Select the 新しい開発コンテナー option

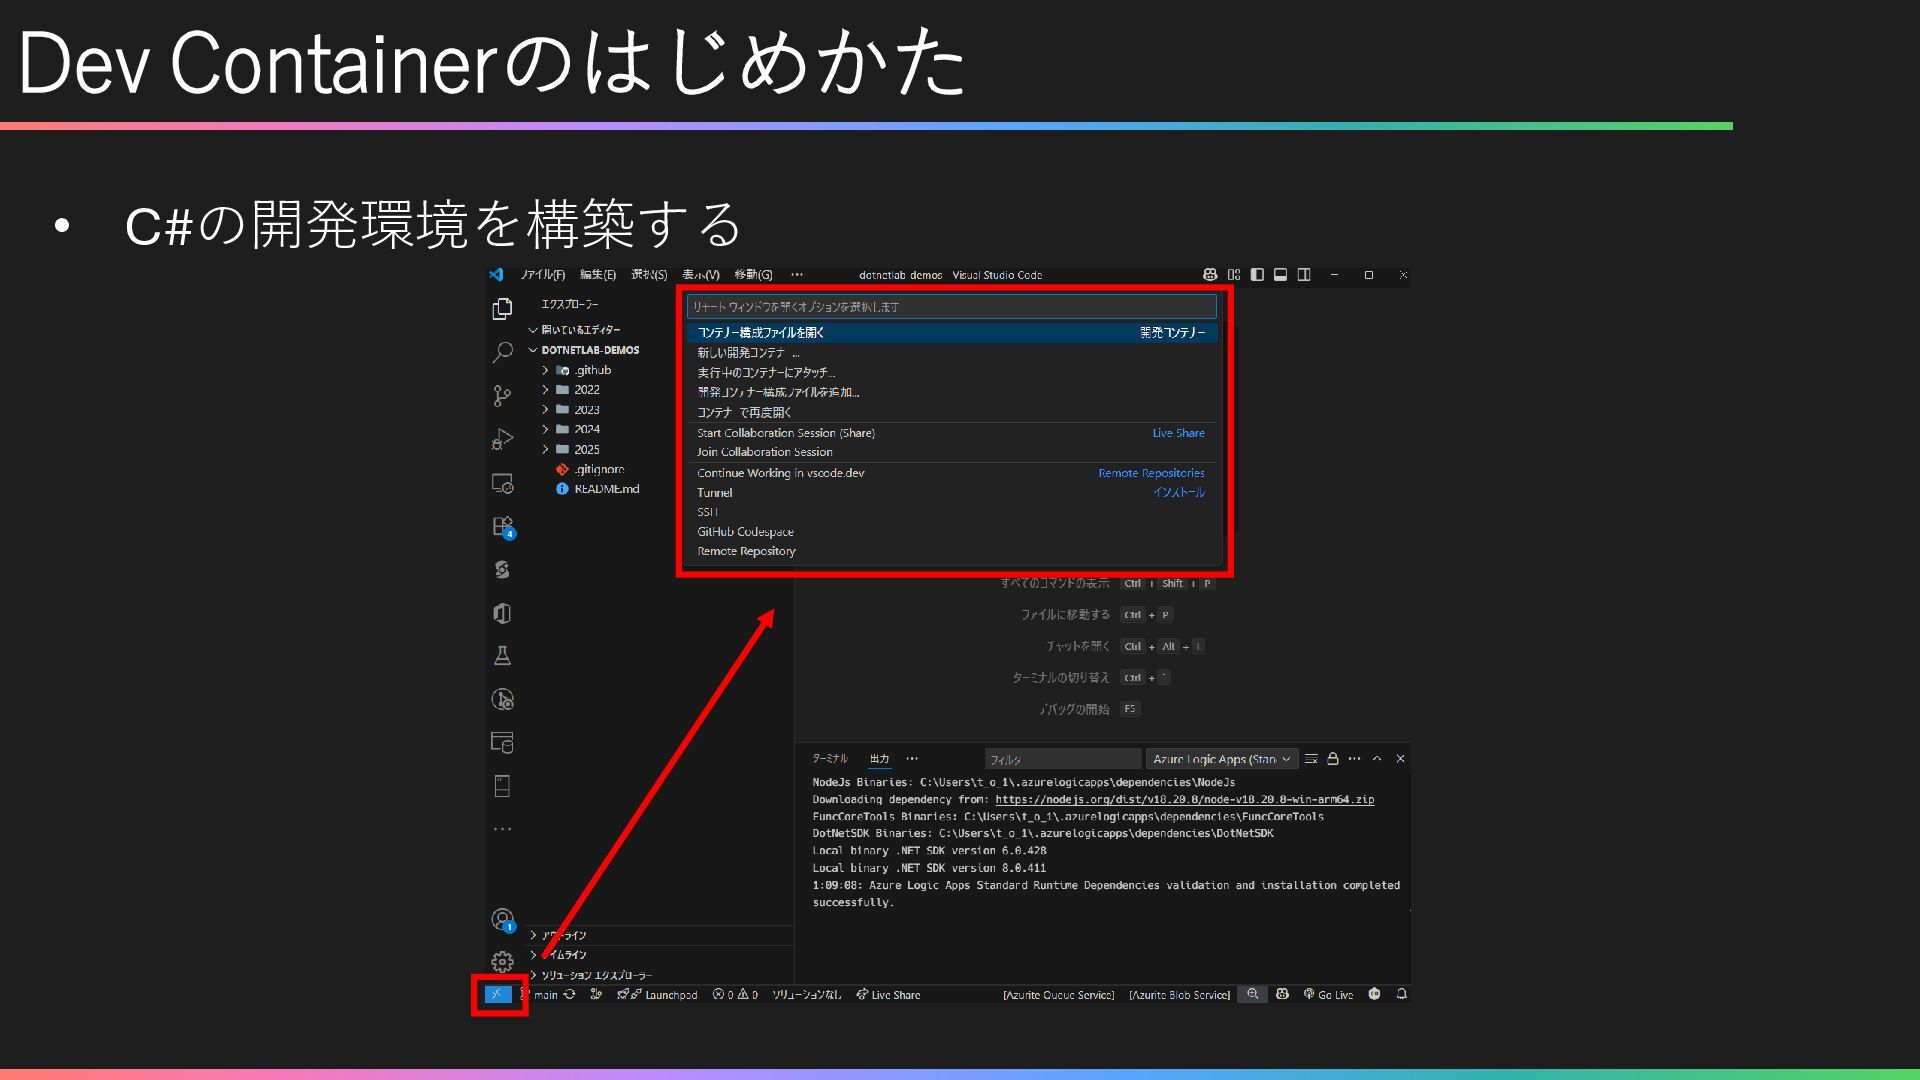pos(952,352)
